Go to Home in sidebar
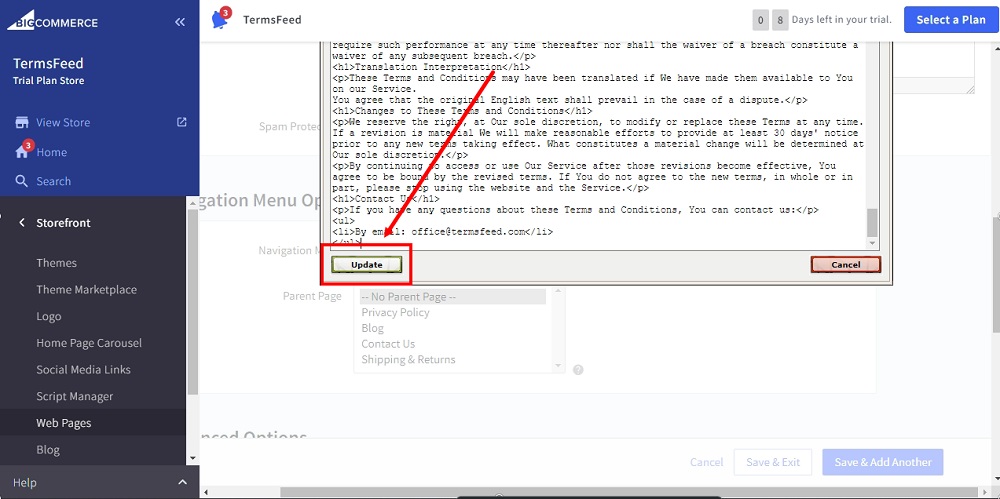Screen dimensions: 1000x499 click(52, 153)
